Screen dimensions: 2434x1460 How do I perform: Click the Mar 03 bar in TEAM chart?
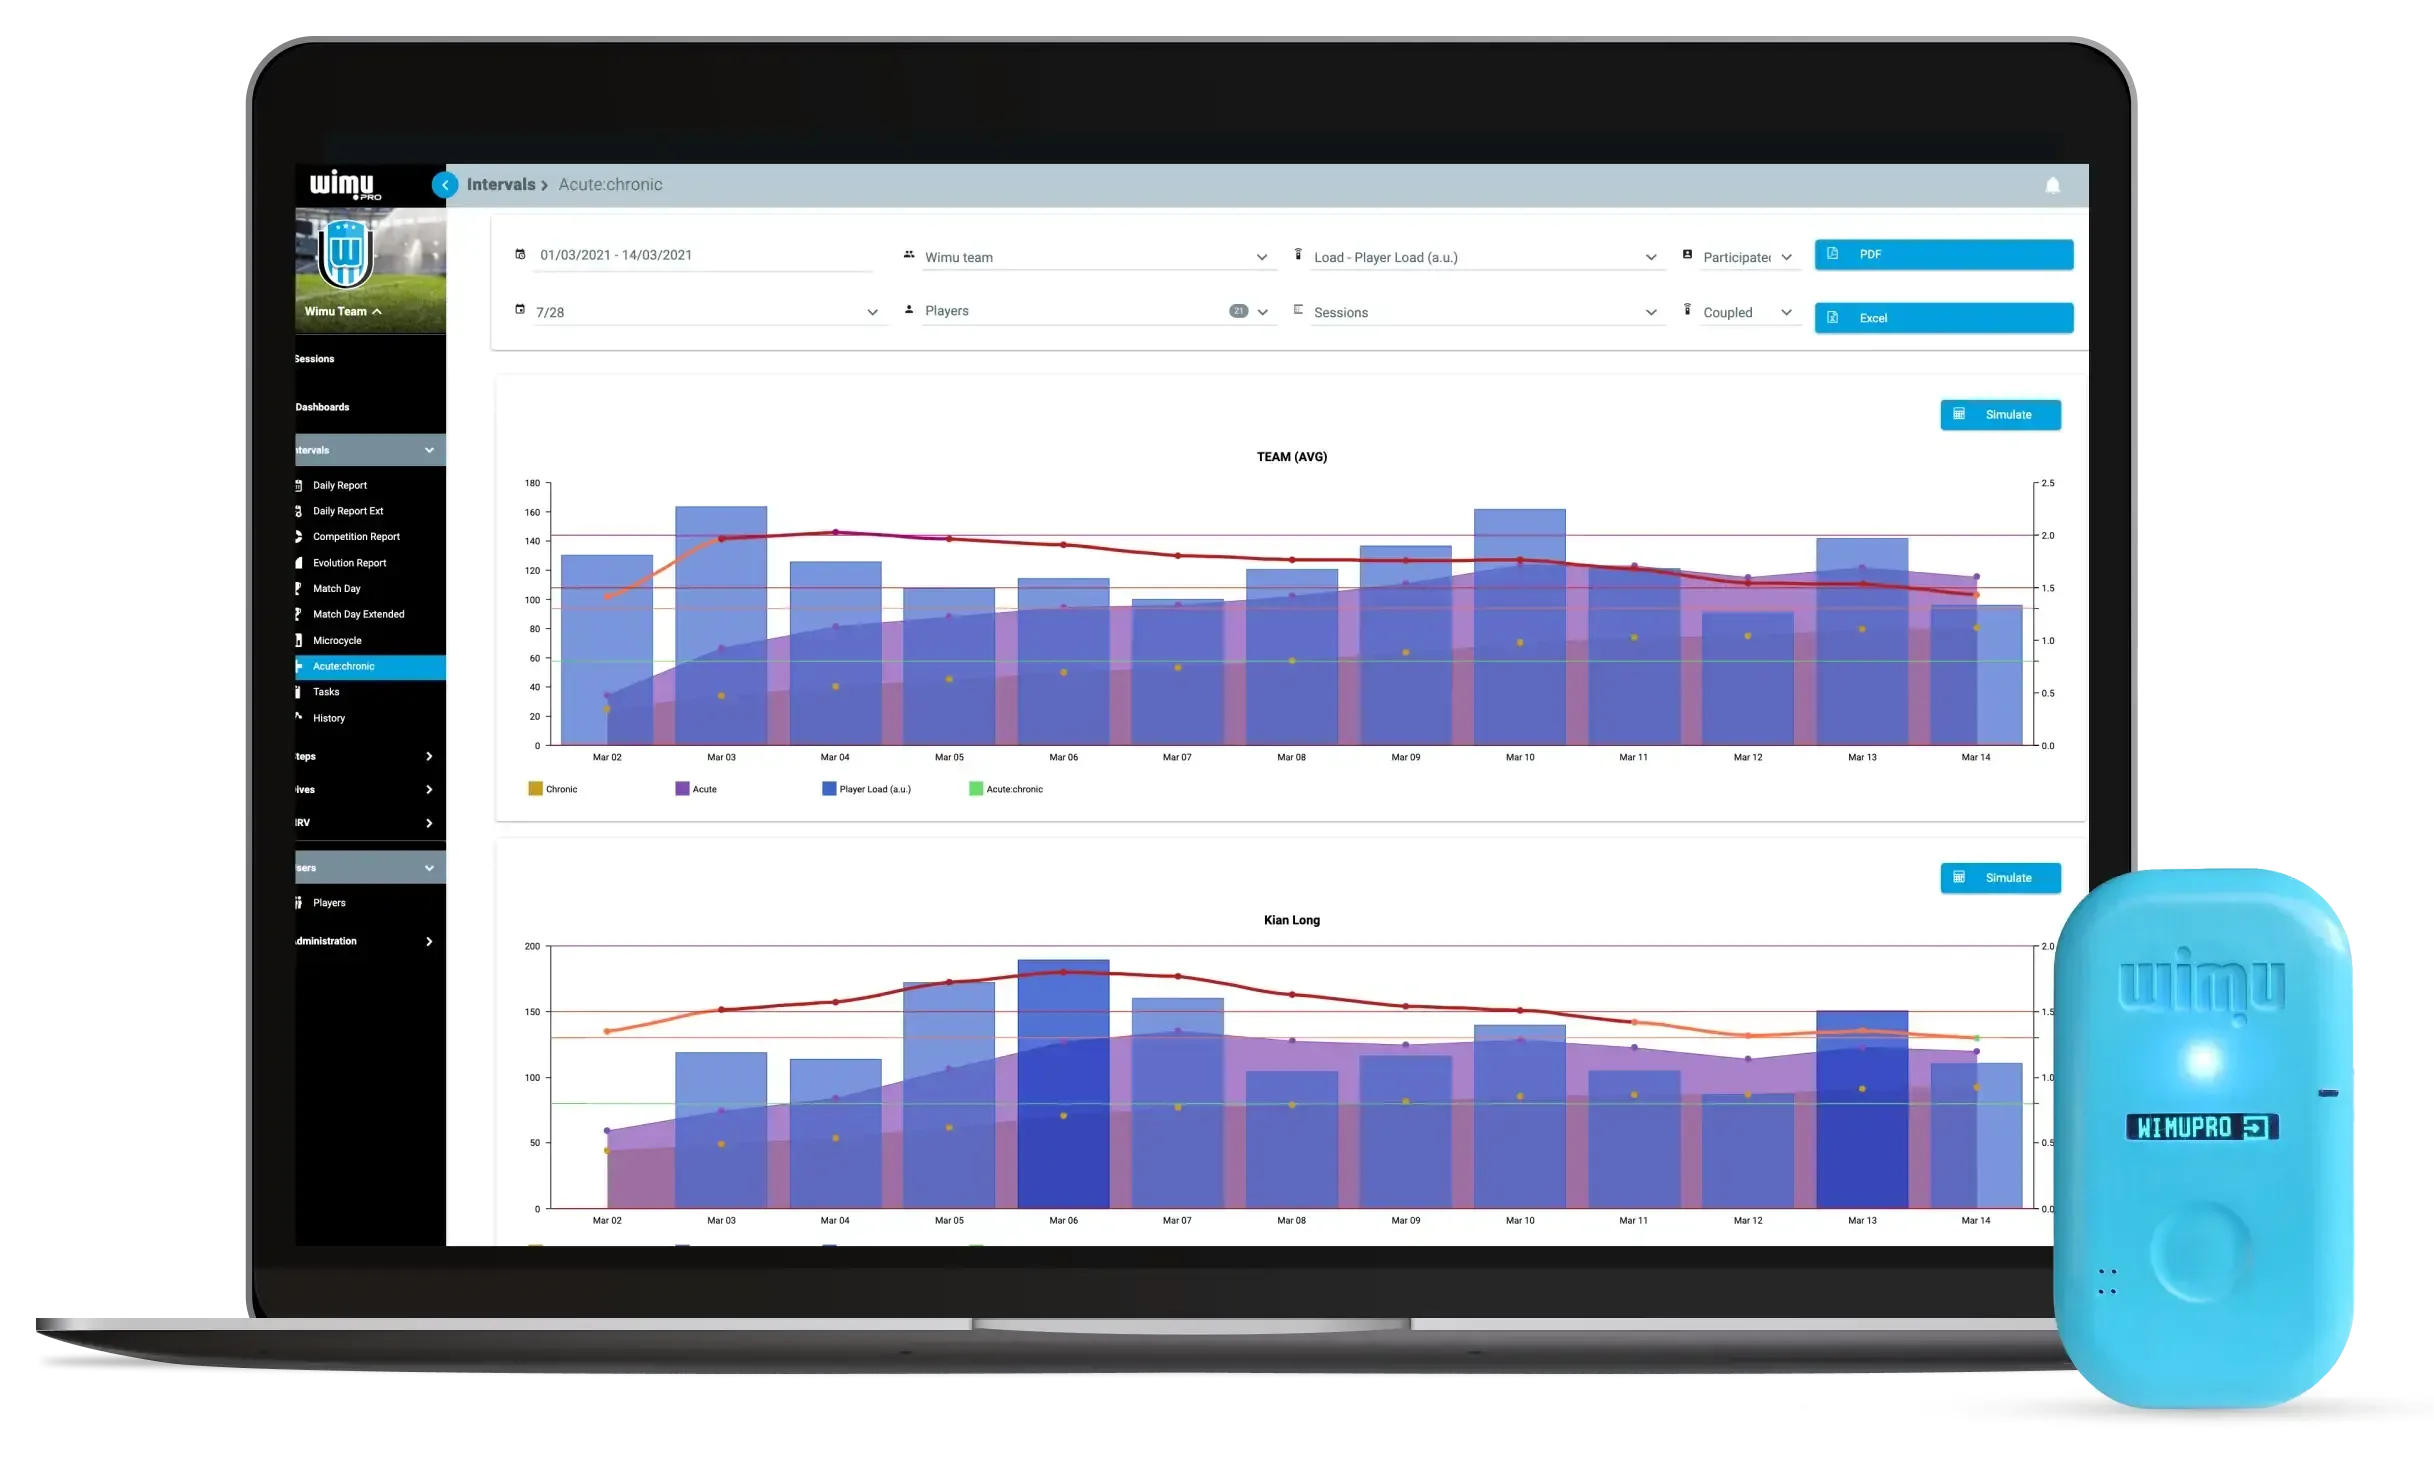click(x=721, y=626)
